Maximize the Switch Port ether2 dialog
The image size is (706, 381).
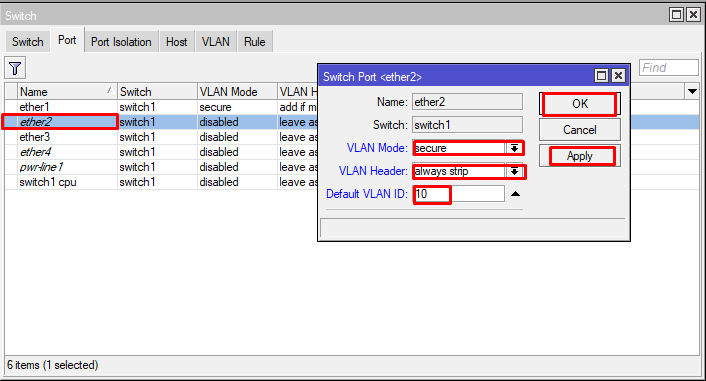(x=602, y=76)
